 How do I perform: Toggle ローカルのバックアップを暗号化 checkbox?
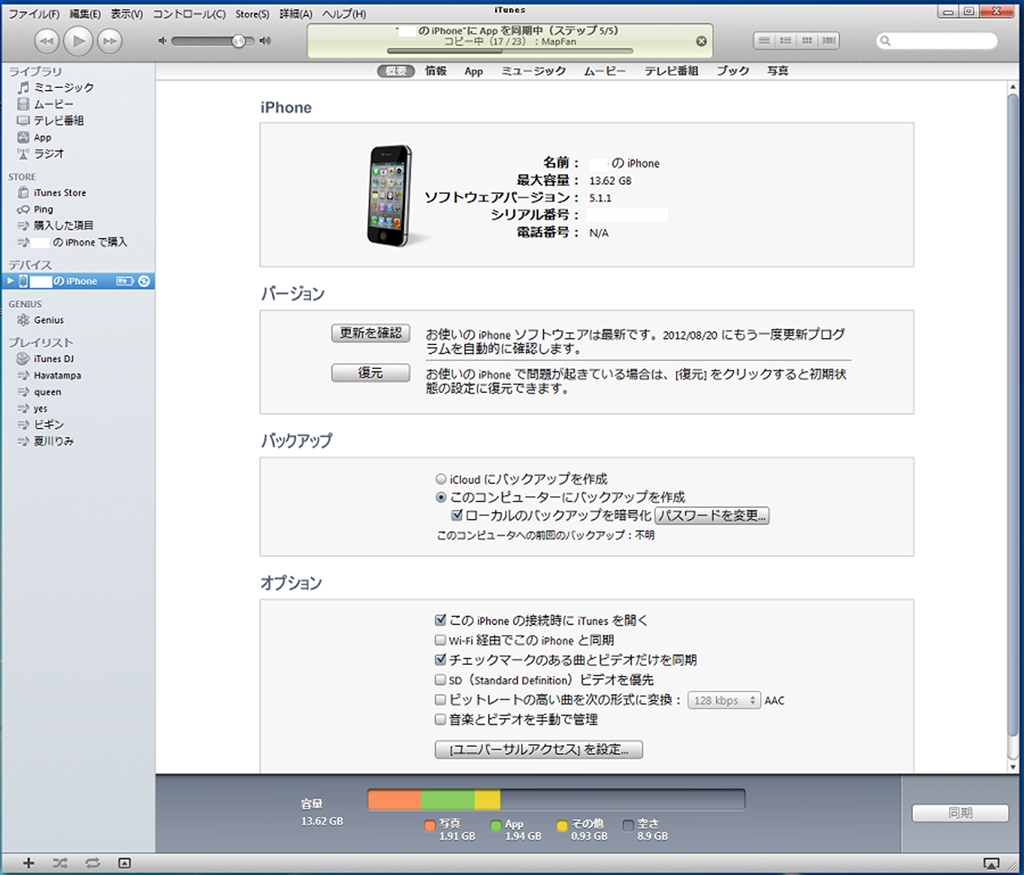point(457,515)
